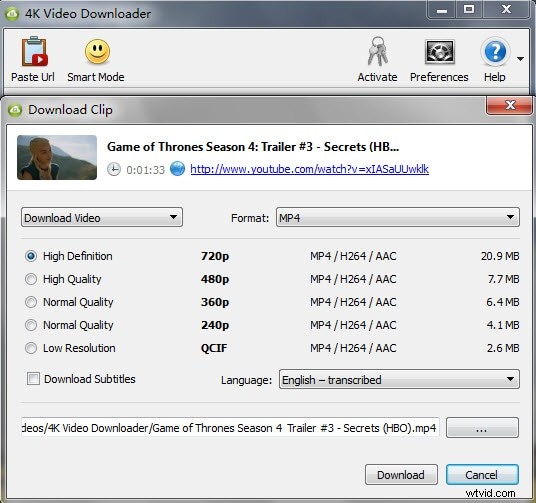Open the Format MP4 dropdown
536x503 pixels.
[398, 217]
